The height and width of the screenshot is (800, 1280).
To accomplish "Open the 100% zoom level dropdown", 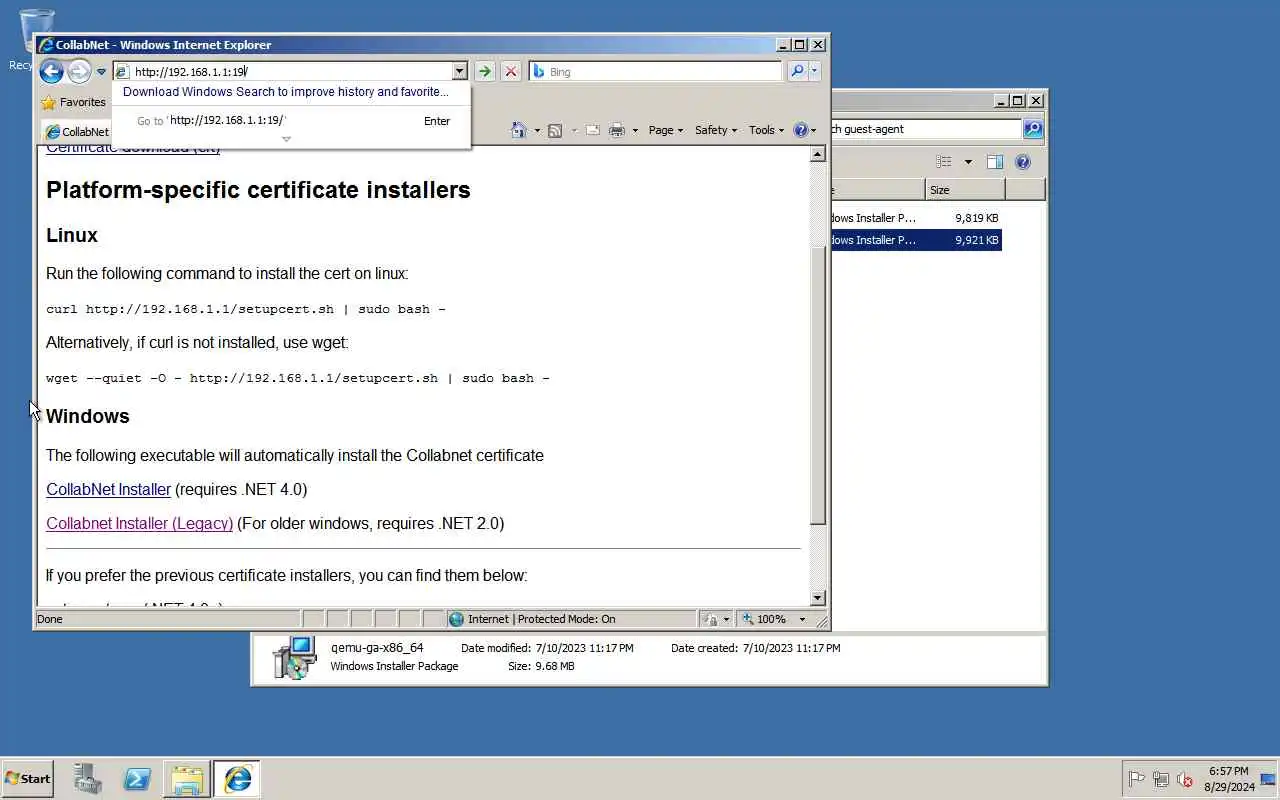I will tap(802, 619).
